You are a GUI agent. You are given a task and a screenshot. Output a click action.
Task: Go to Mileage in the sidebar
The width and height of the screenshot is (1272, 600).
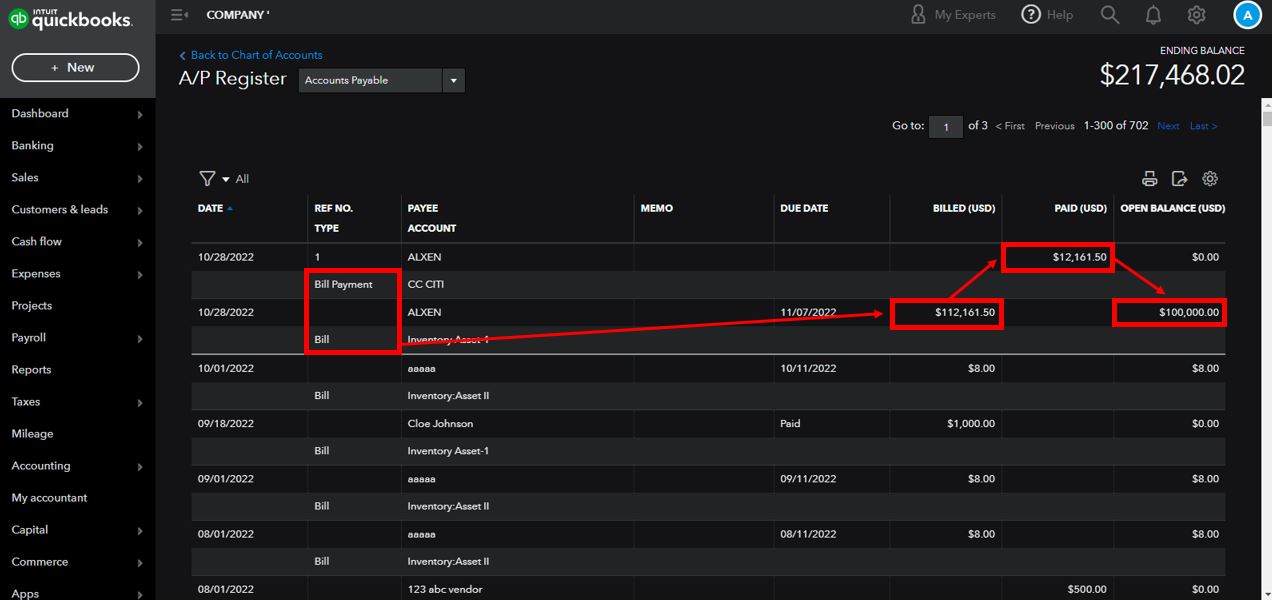(x=32, y=434)
